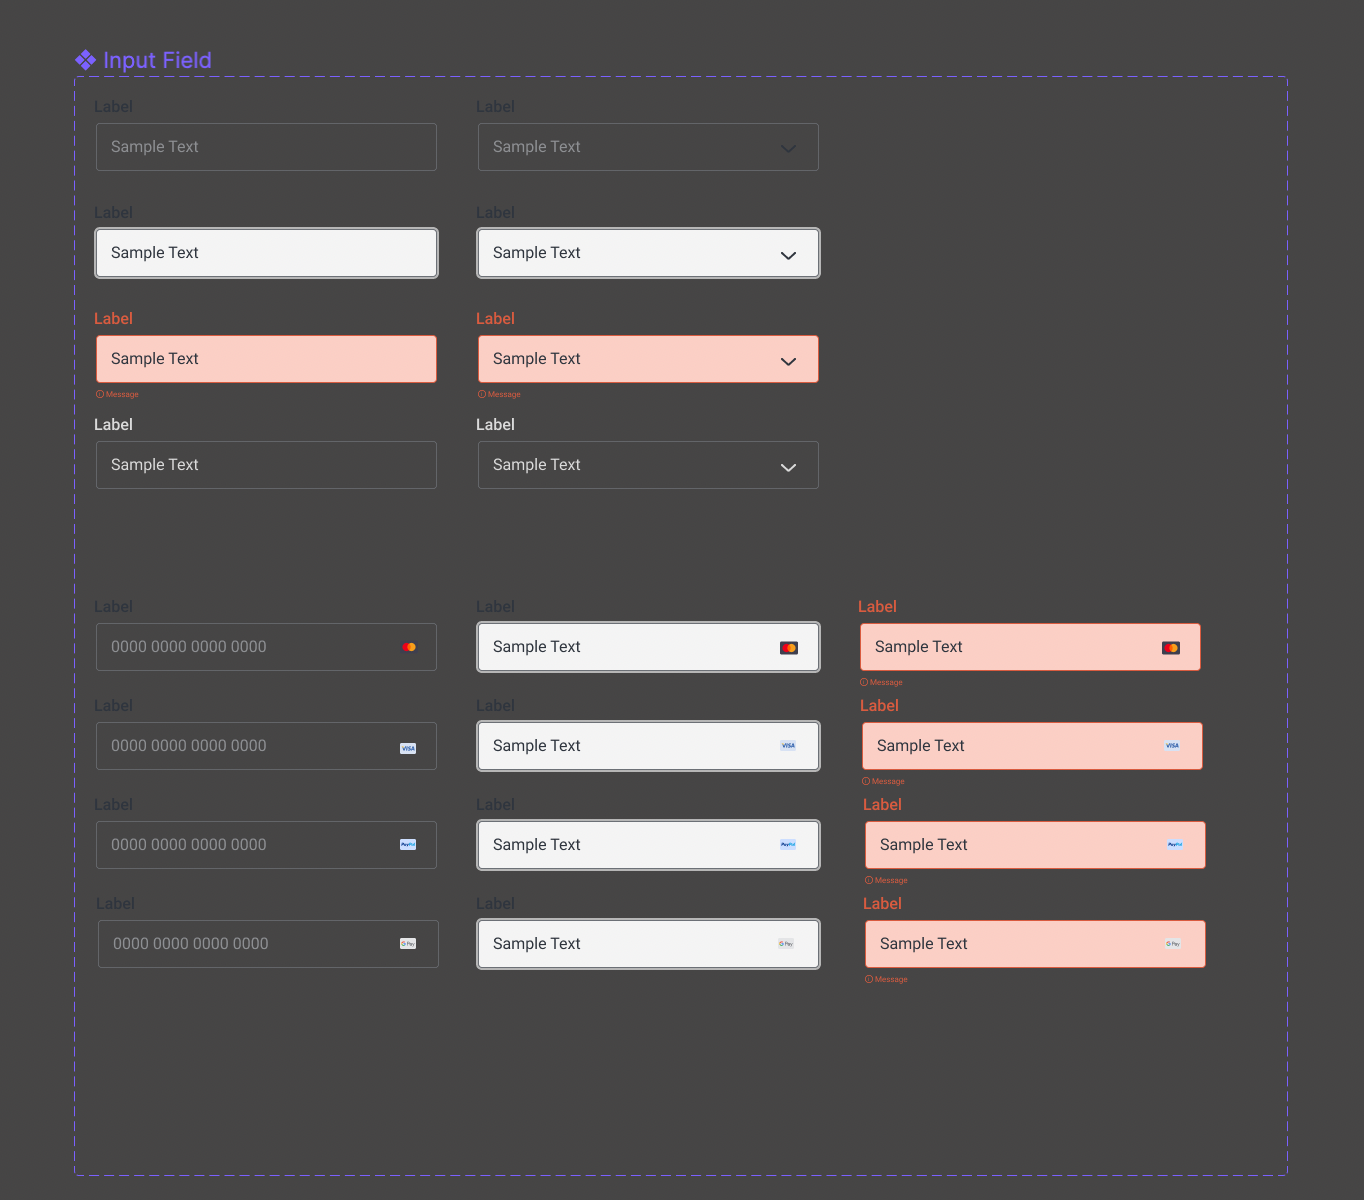
Task: Click PayPal icon in the red error field
Action: 1175,844
